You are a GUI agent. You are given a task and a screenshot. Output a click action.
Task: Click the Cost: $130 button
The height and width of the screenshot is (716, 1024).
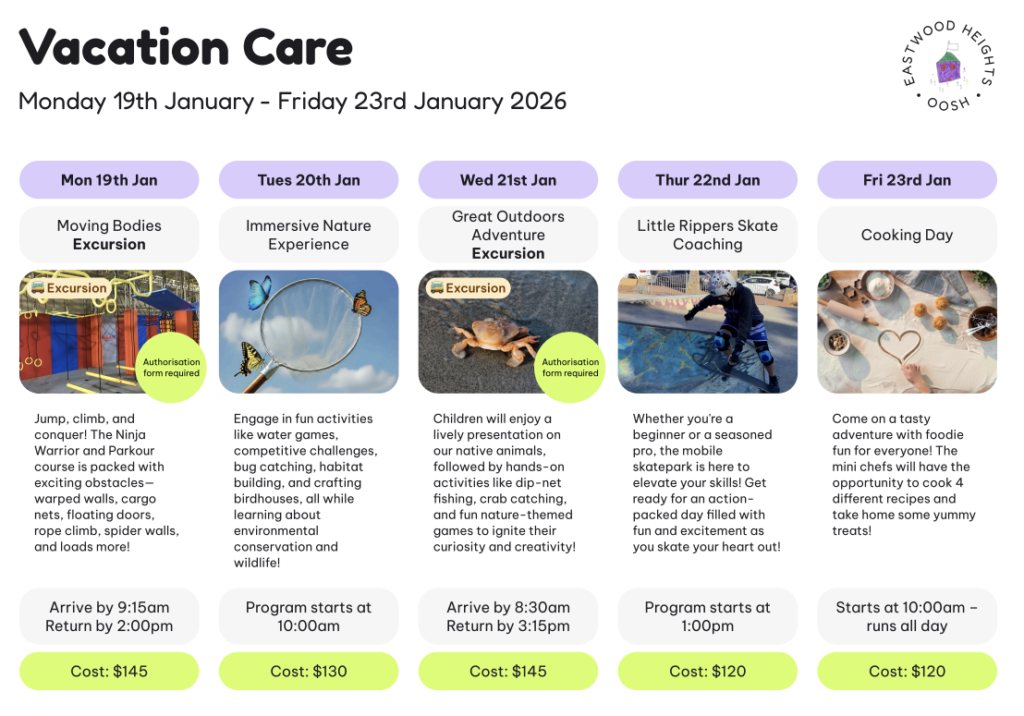(x=308, y=671)
